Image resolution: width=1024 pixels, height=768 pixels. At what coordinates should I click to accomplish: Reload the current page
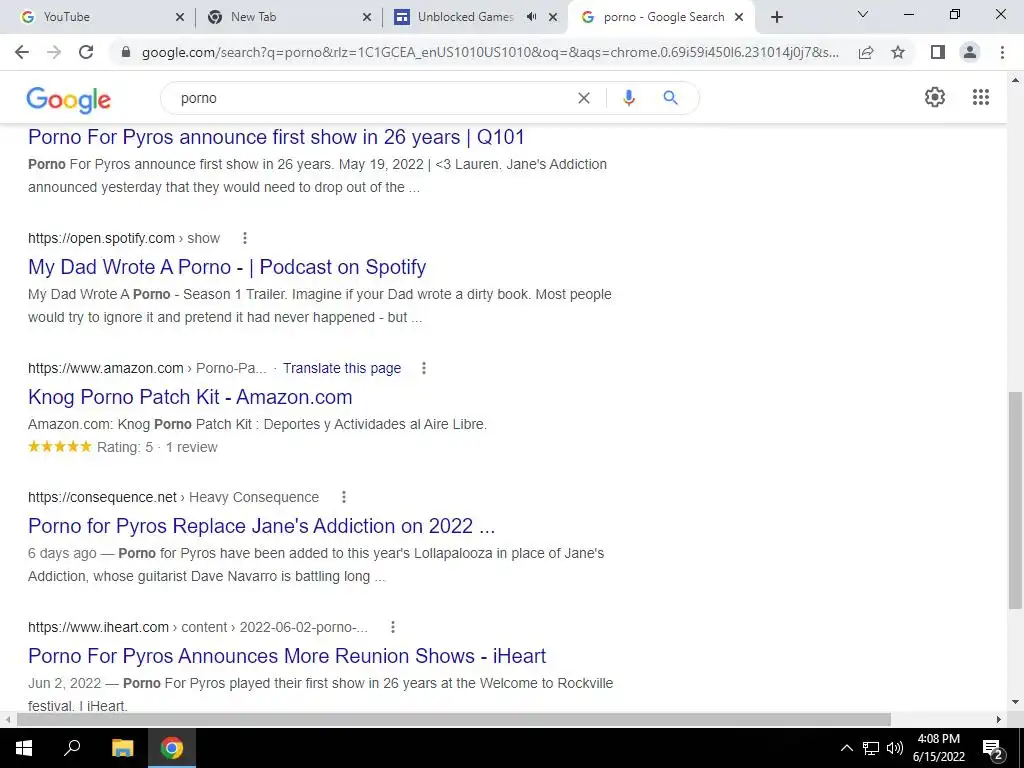86,52
